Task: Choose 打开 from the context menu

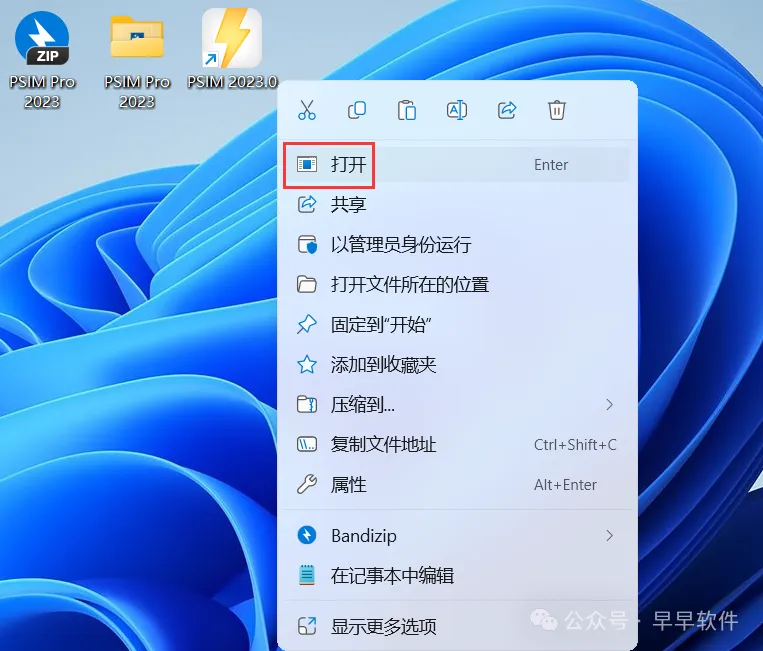Action: coord(456,164)
